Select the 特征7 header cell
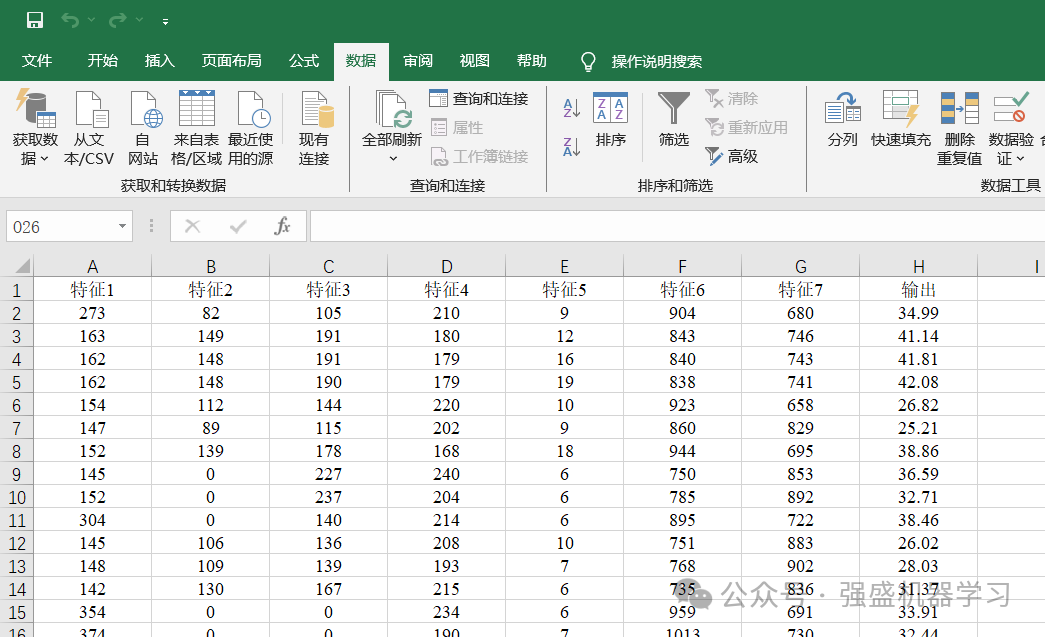Image resolution: width=1045 pixels, height=637 pixels. coord(800,289)
